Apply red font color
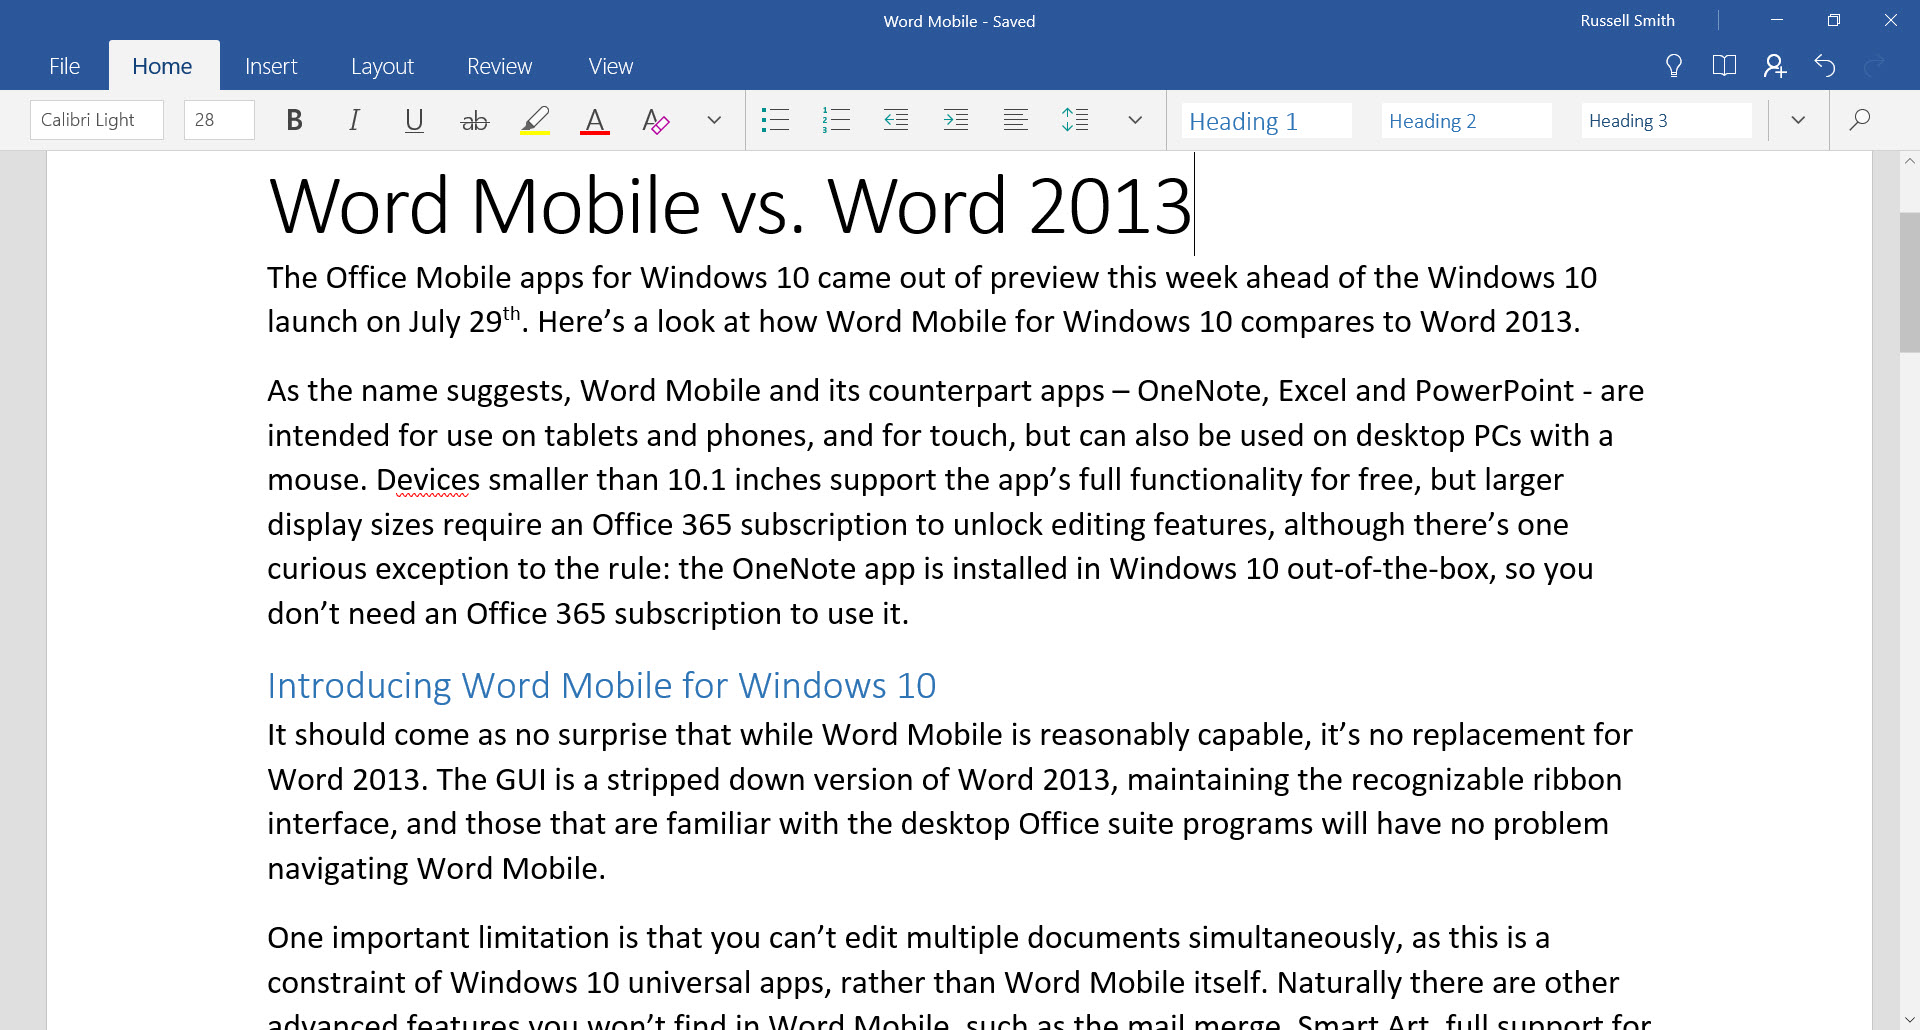 595,120
